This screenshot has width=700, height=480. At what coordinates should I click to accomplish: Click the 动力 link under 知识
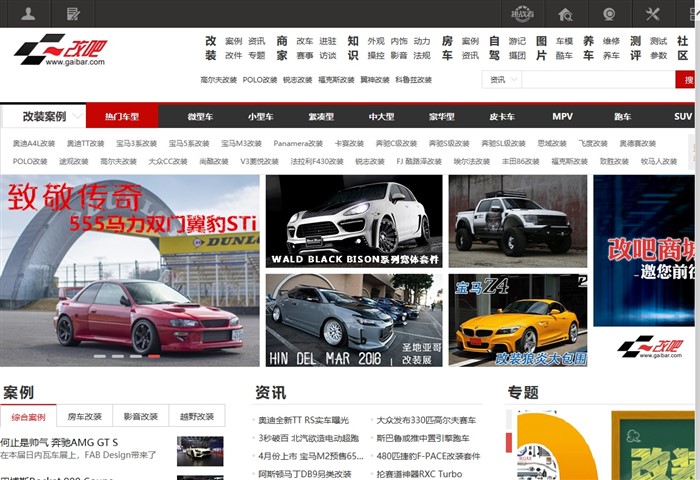pos(422,41)
